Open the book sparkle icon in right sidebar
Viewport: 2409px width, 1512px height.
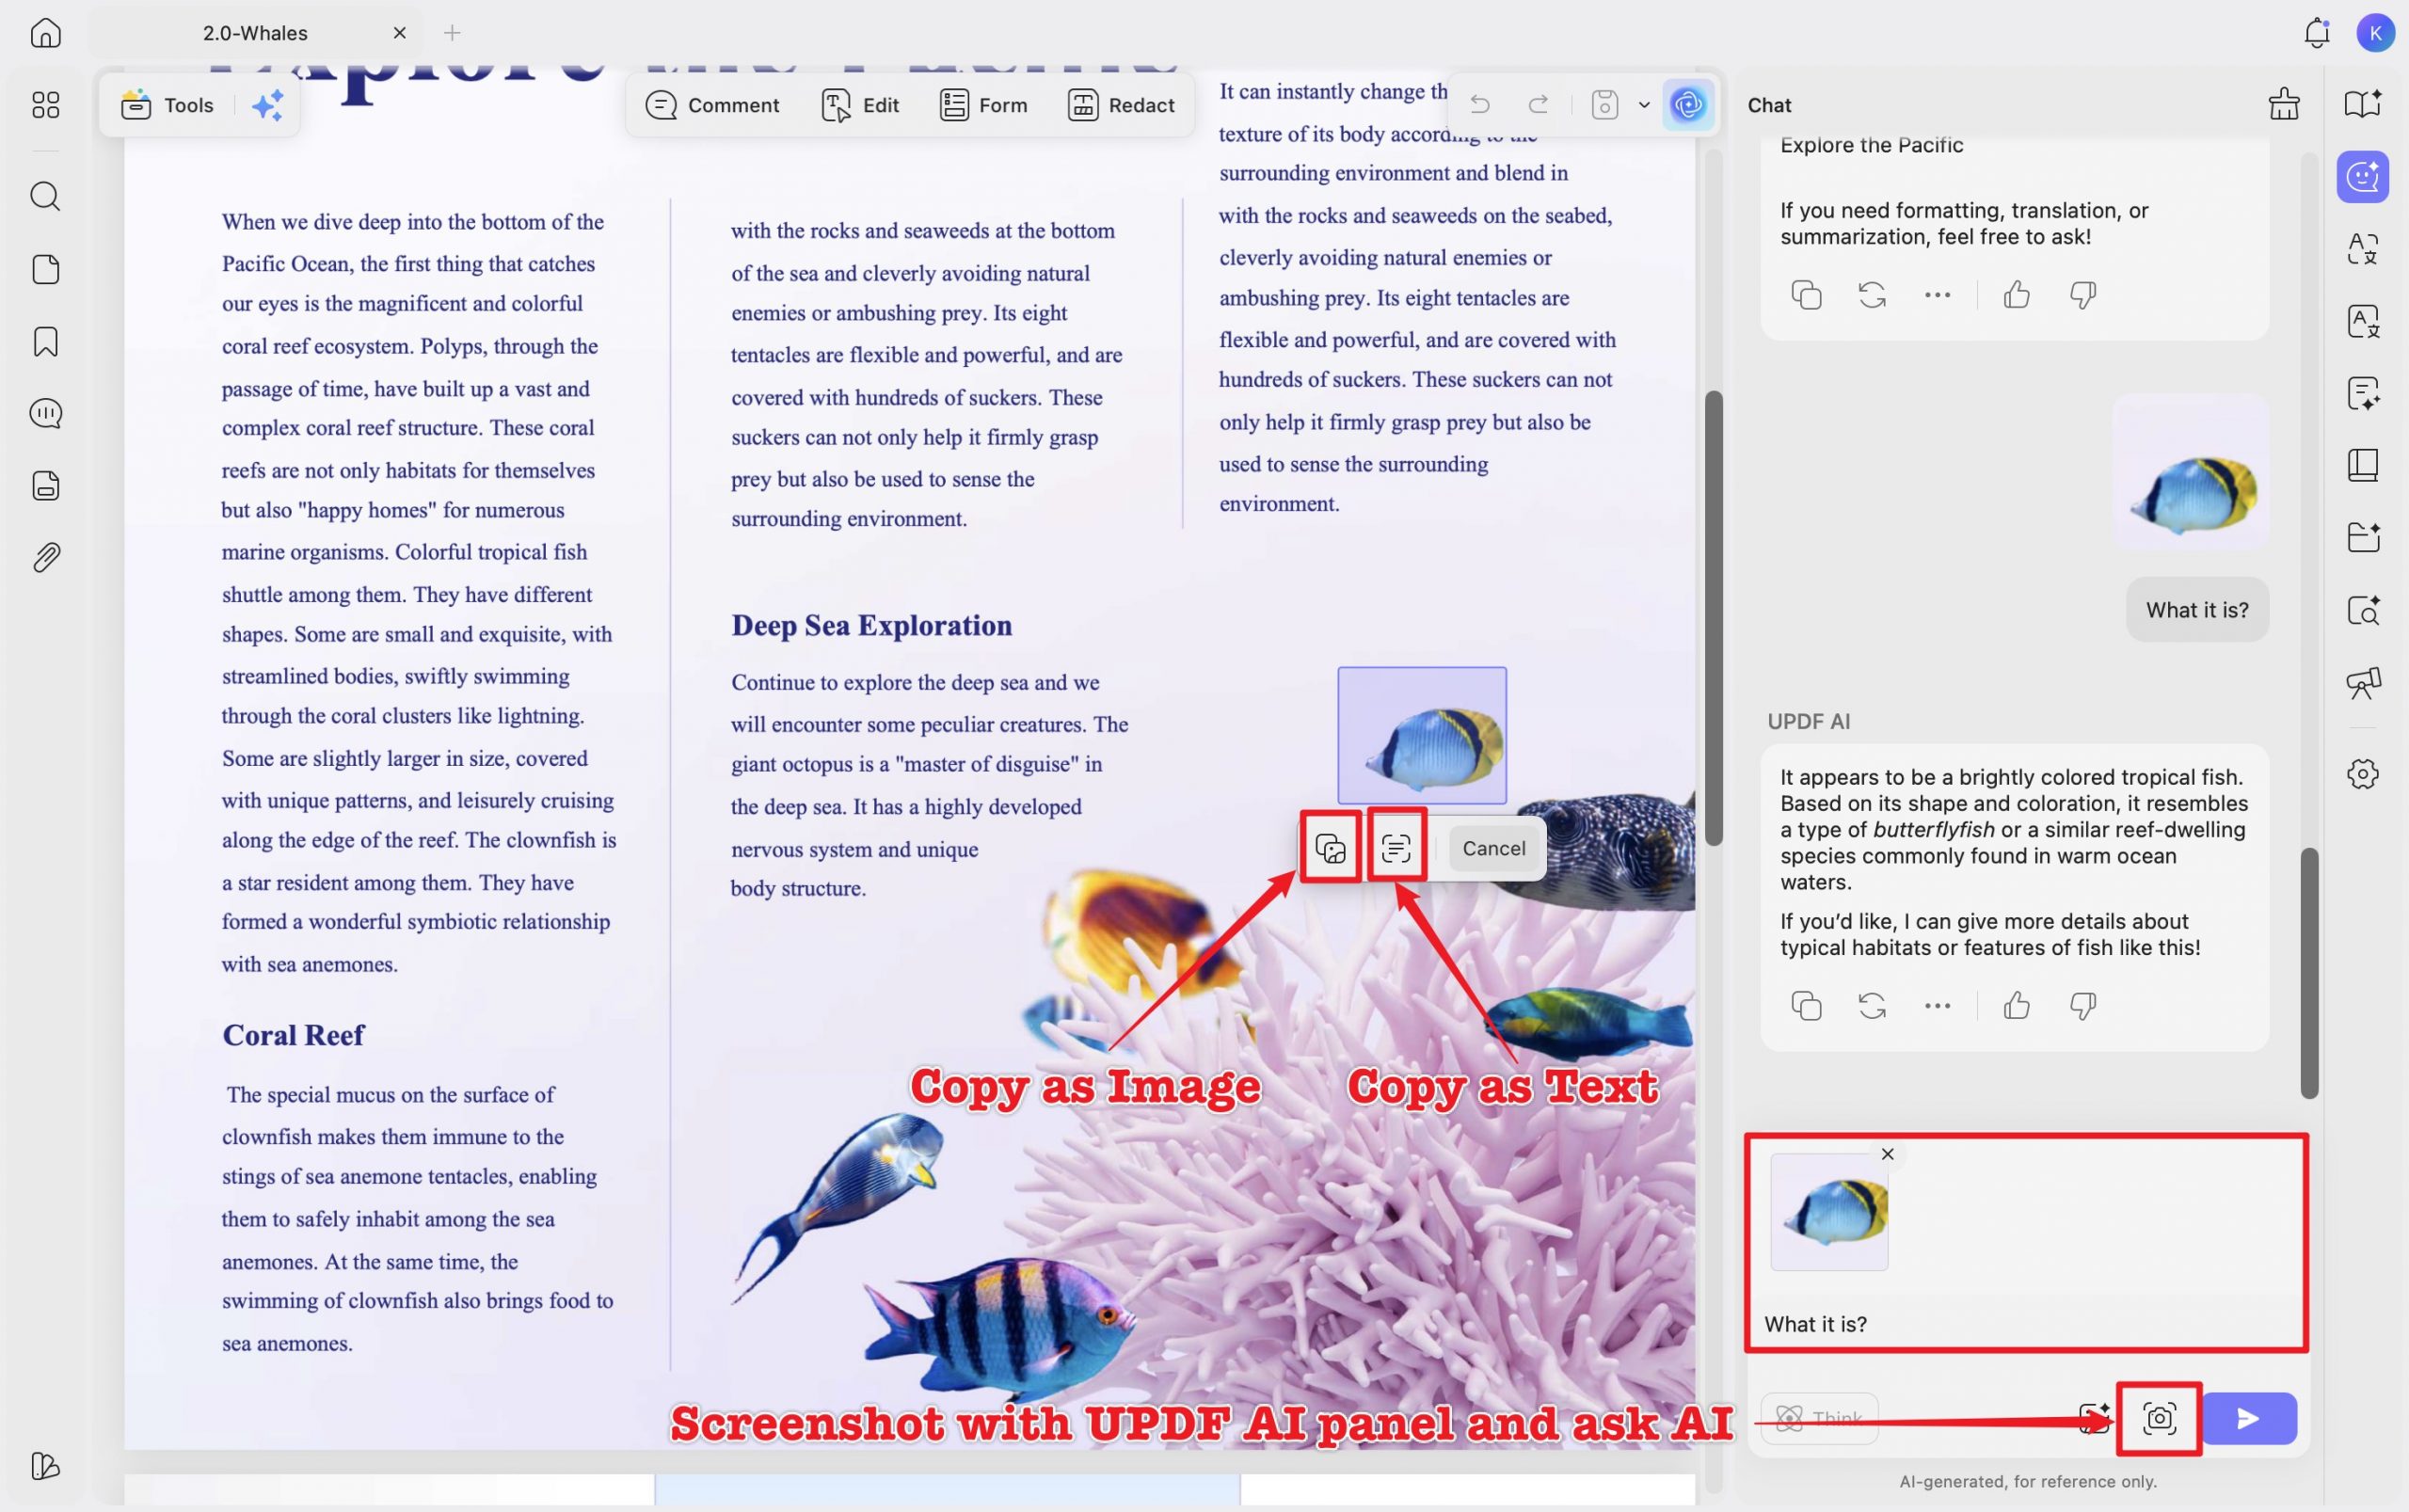click(x=2363, y=104)
